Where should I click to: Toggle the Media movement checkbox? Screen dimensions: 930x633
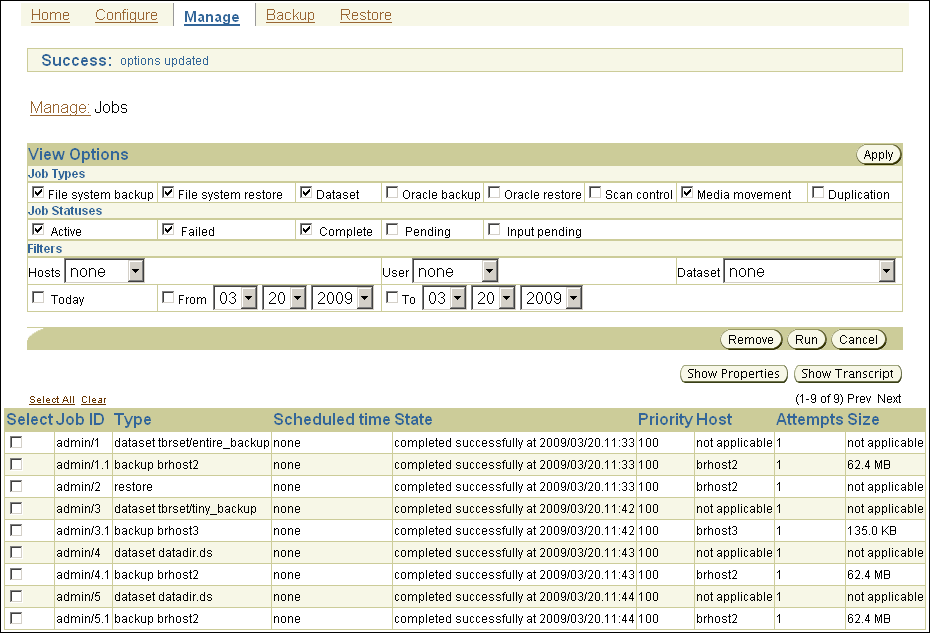pyautogui.click(x=687, y=192)
